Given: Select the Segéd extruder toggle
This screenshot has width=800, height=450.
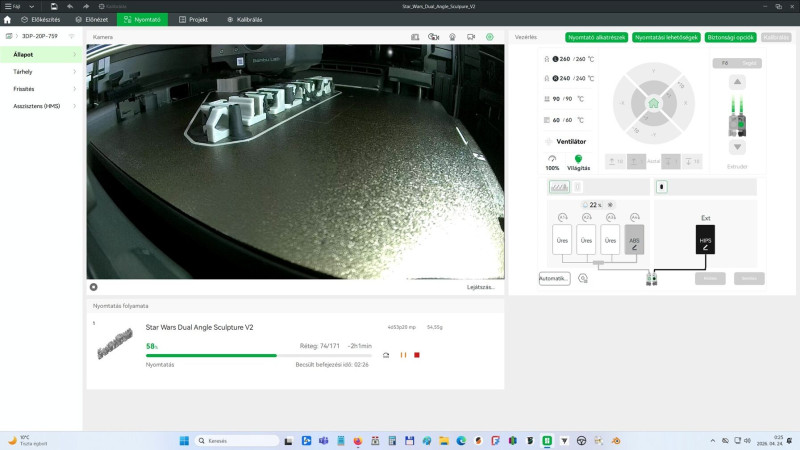Looking at the screenshot, I should coord(749,63).
